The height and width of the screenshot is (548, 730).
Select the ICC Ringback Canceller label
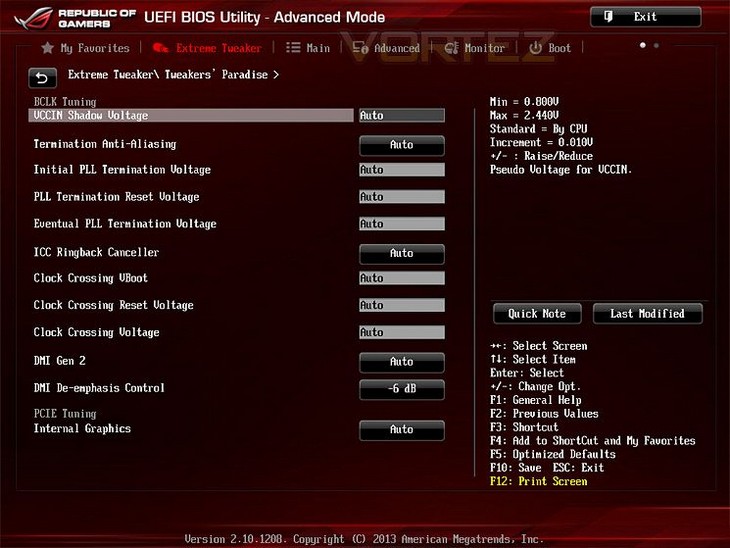[x=96, y=252]
